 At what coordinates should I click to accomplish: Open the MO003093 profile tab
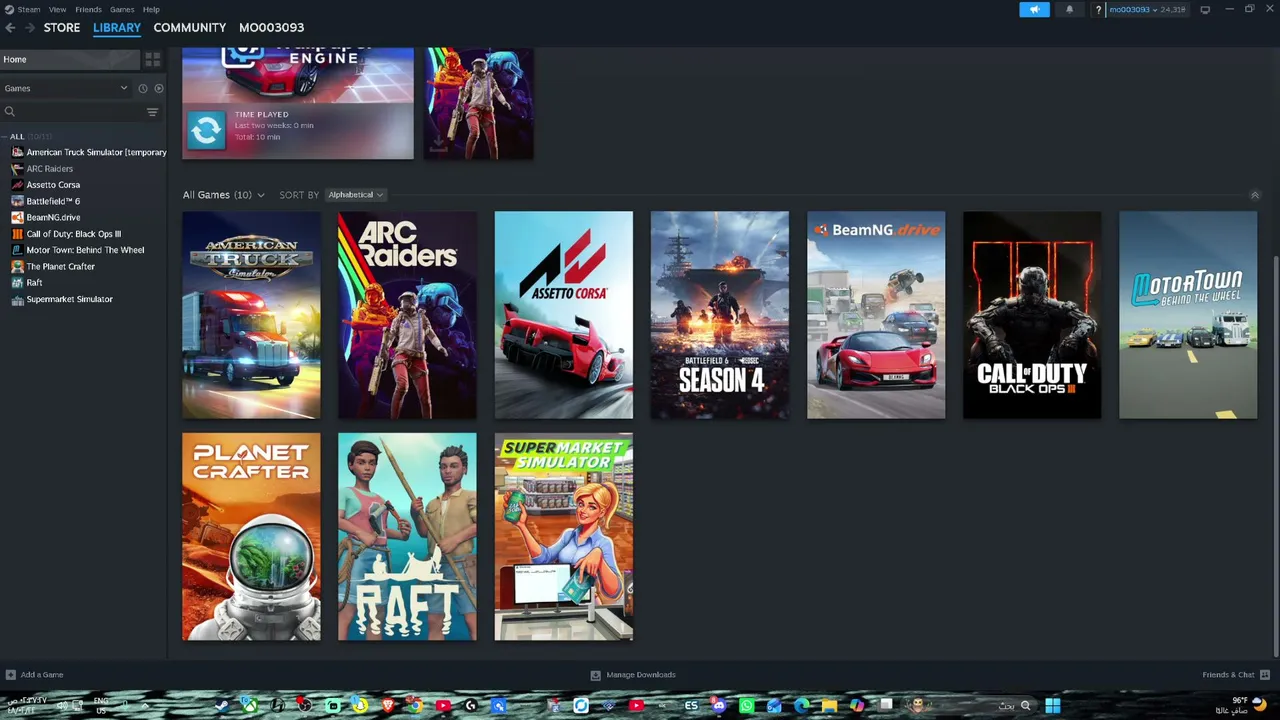pos(271,28)
